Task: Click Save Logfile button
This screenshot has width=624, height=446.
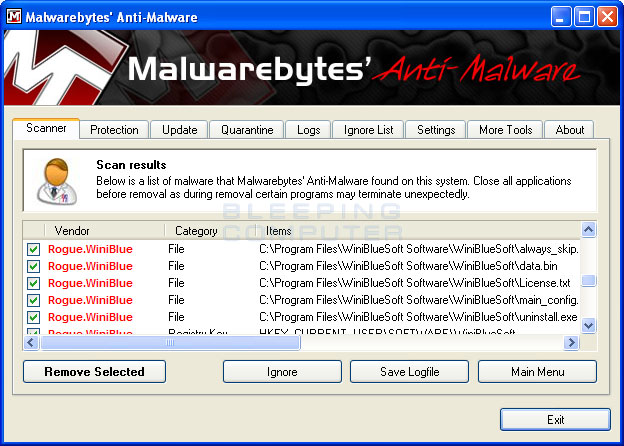Action: tap(410, 372)
